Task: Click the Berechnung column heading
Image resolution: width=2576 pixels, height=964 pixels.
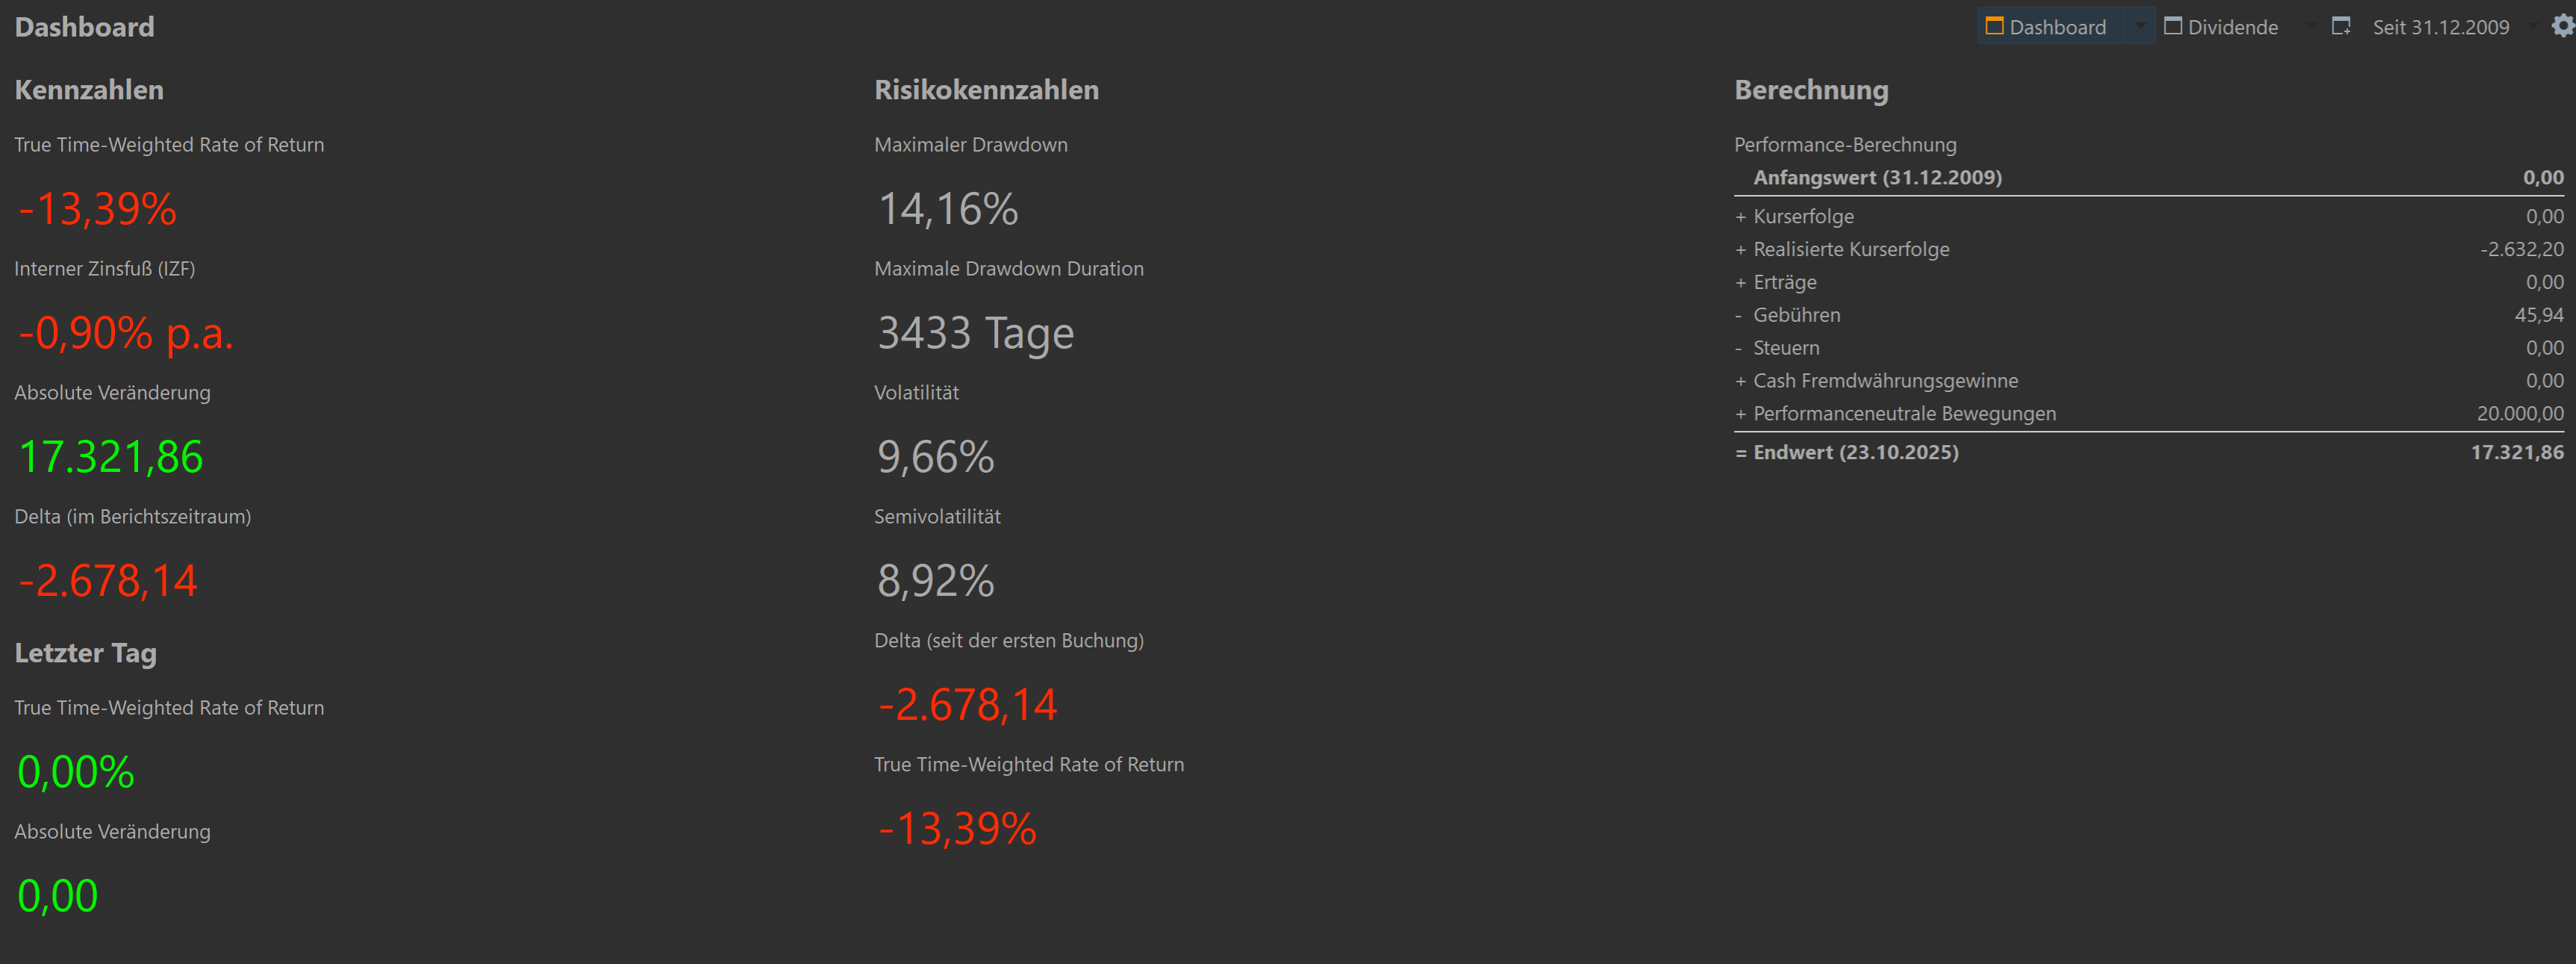Action: click(x=1811, y=90)
